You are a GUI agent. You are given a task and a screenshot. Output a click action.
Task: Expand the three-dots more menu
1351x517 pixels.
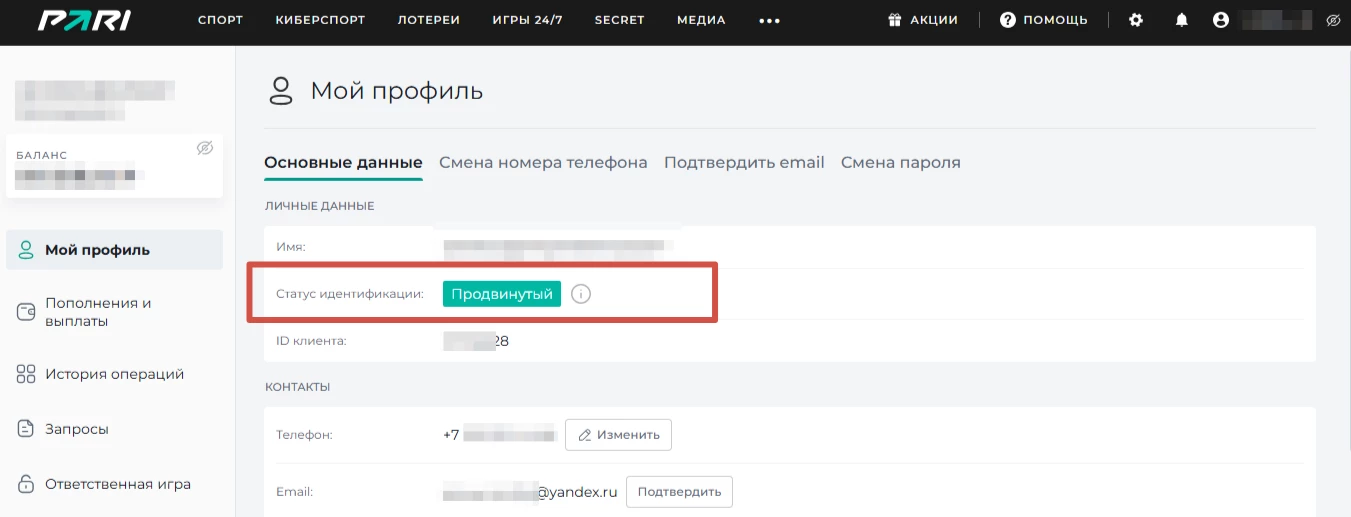point(769,20)
